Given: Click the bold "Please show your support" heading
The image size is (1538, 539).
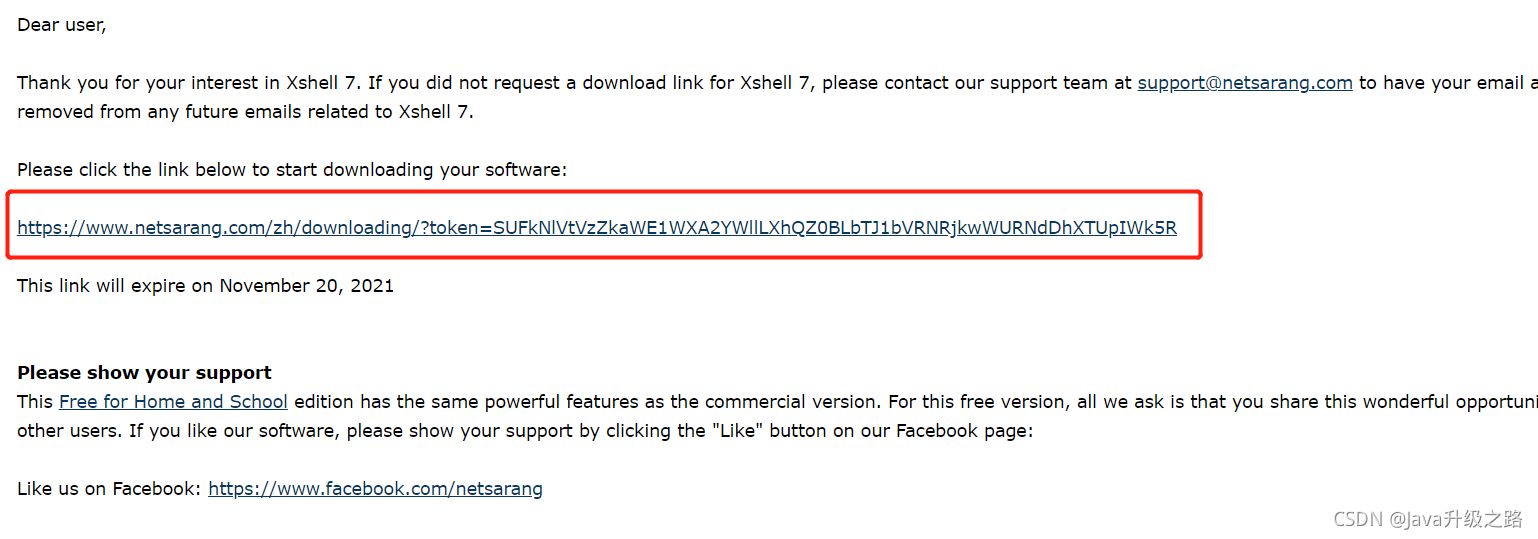Looking at the screenshot, I should [x=144, y=373].
